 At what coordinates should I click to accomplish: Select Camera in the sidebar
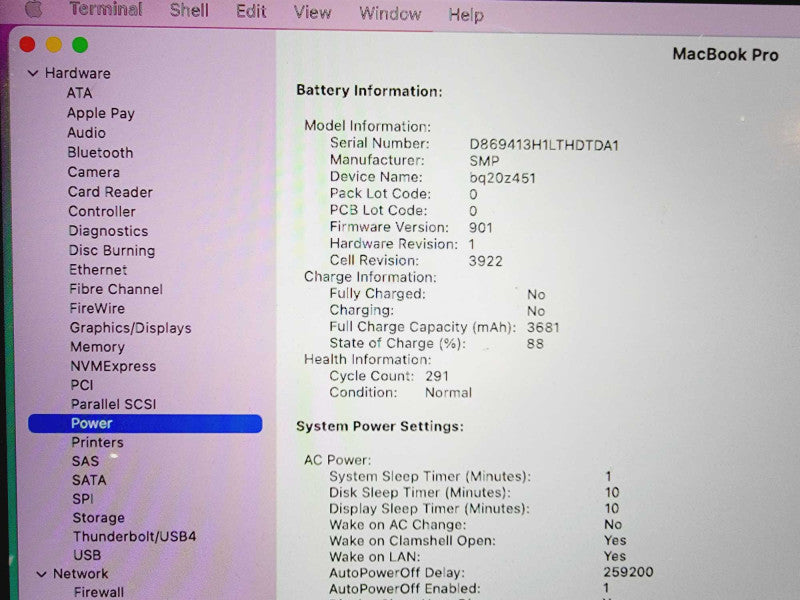point(93,172)
